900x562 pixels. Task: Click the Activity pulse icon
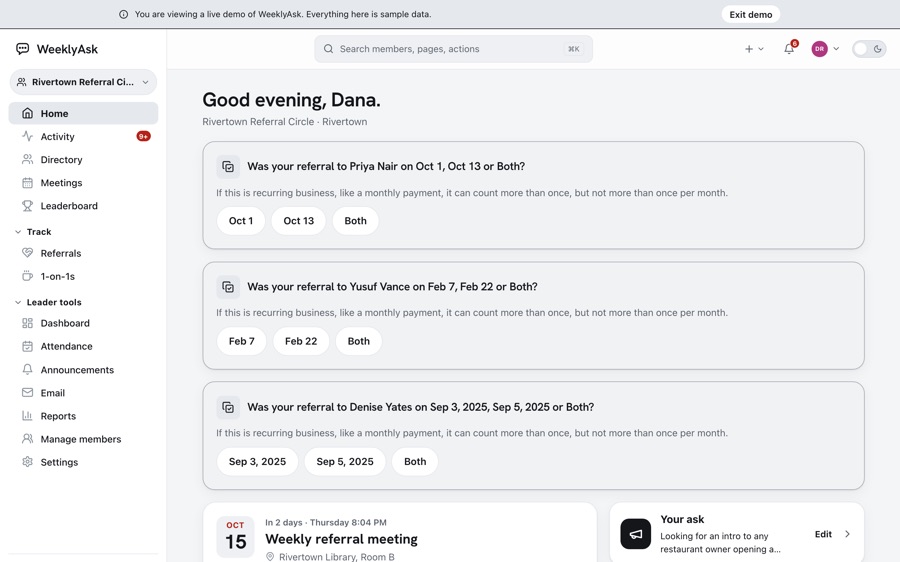(27, 136)
